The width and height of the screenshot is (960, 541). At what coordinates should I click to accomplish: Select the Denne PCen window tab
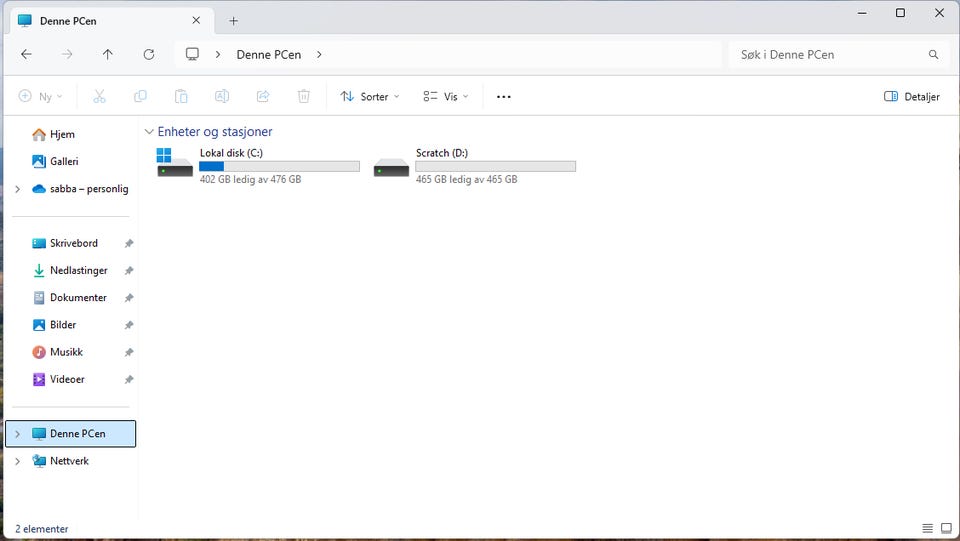click(x=112, y=21)
